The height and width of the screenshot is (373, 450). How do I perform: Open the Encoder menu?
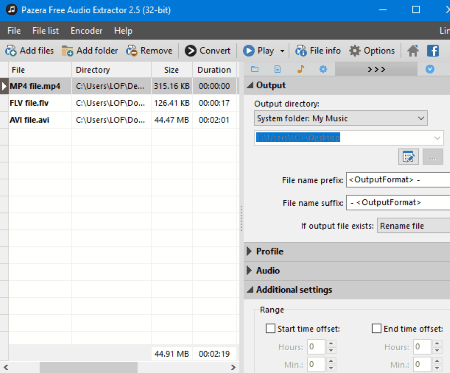pos(86,31)
